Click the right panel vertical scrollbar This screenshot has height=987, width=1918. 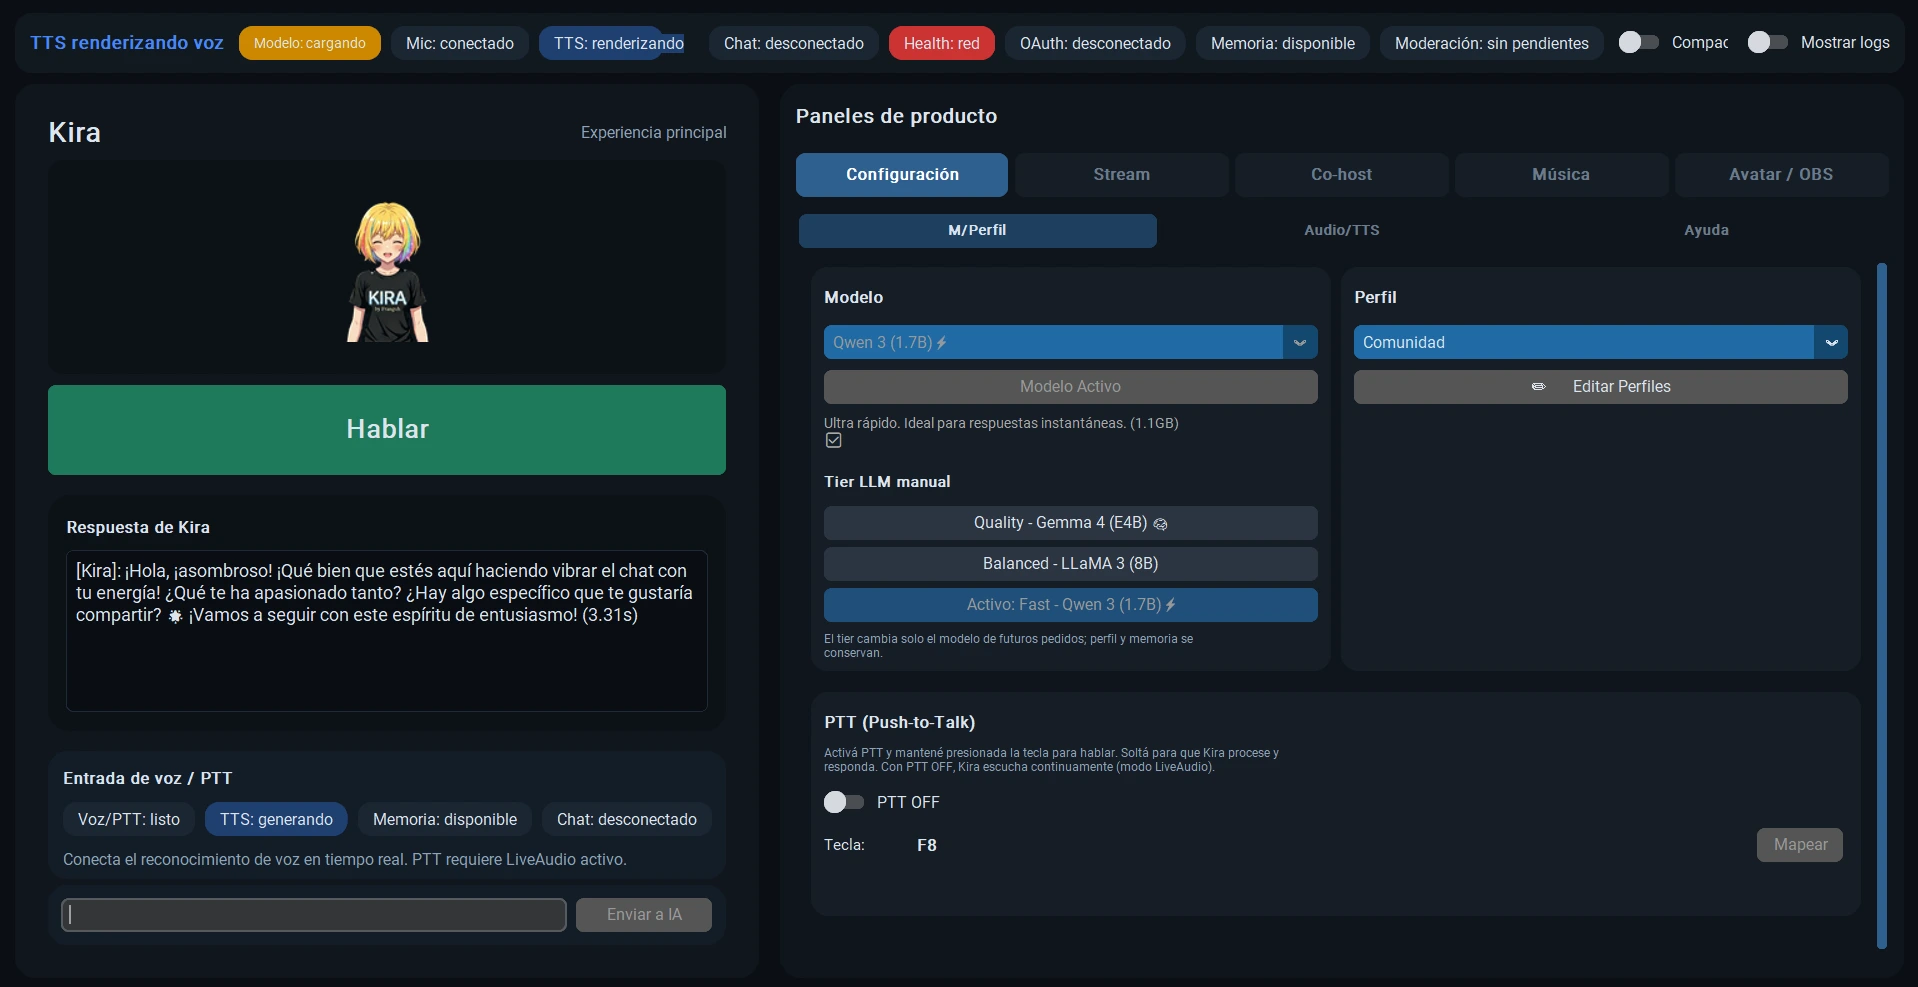[1881, 605]
